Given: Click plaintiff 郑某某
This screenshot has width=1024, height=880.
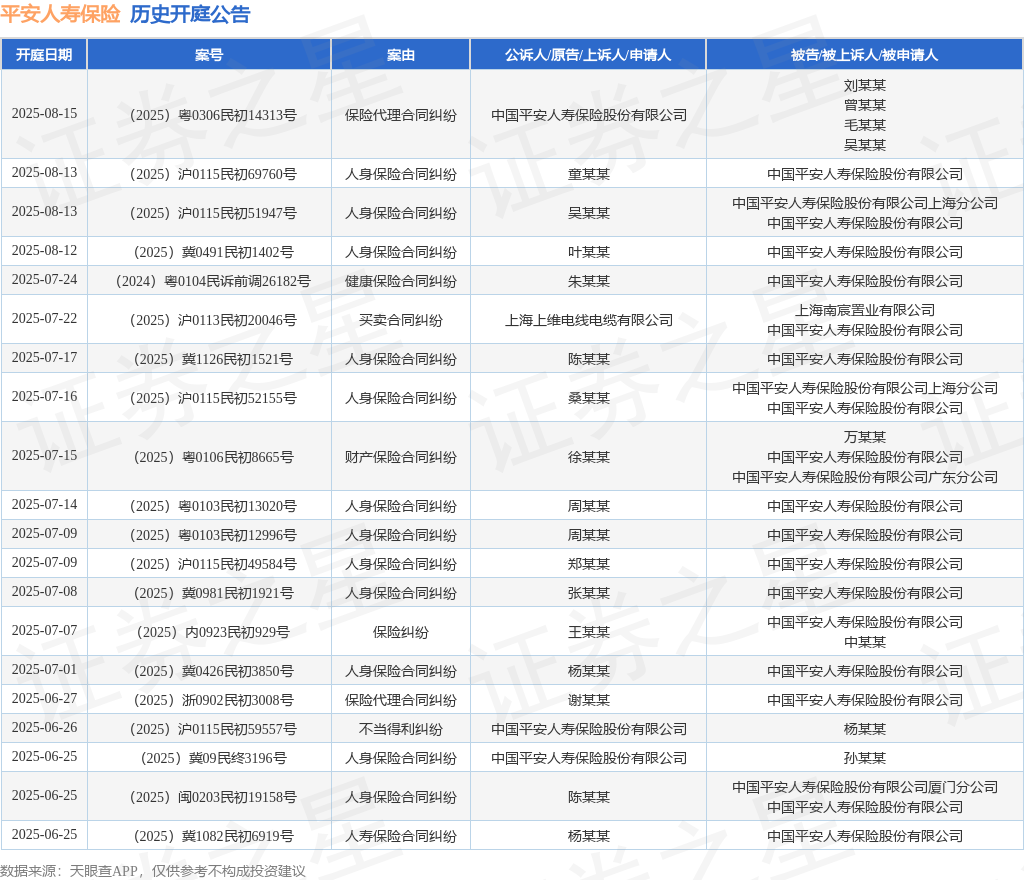Looking at the screenshot, I should coord(588,564).
